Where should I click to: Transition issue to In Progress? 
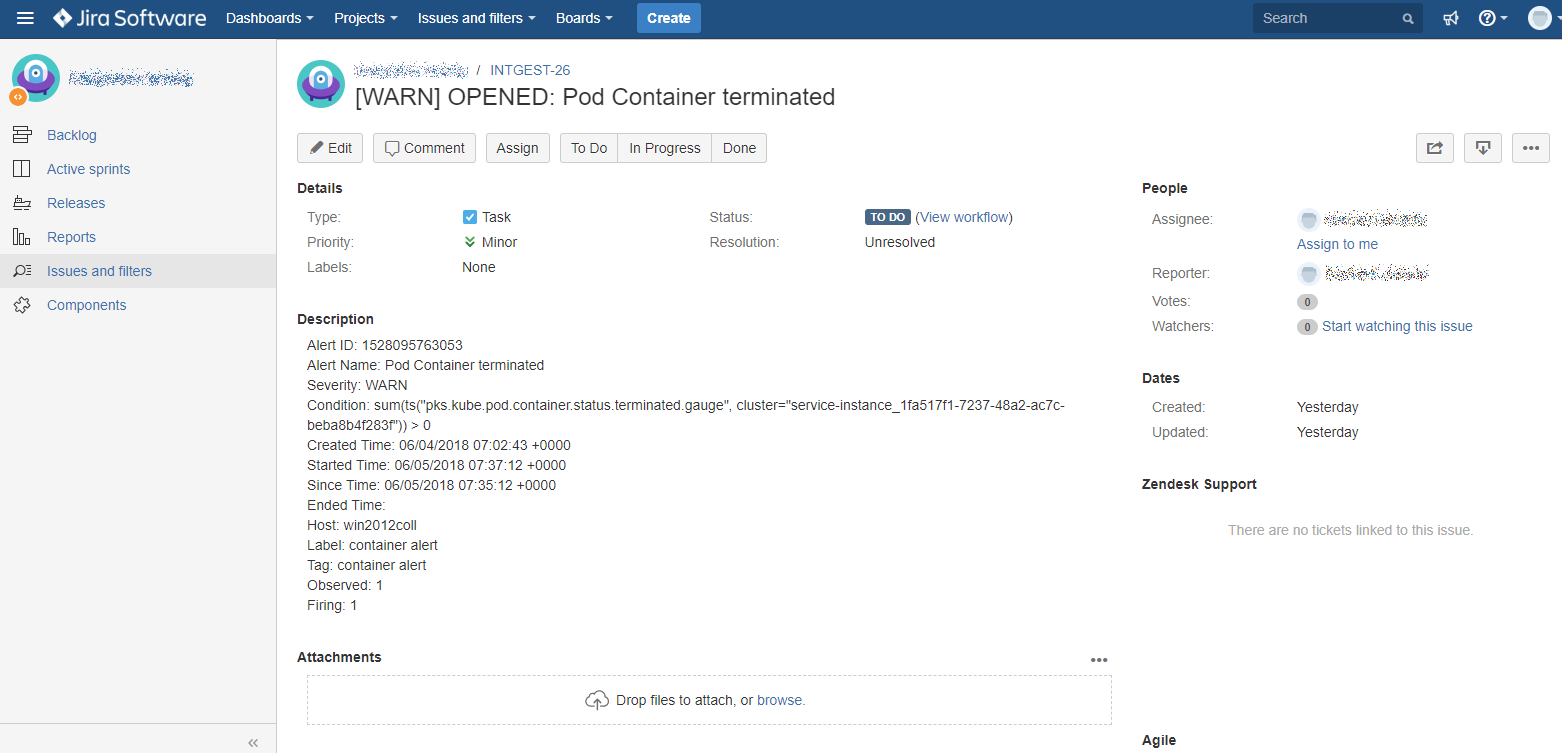click(665, 148)
